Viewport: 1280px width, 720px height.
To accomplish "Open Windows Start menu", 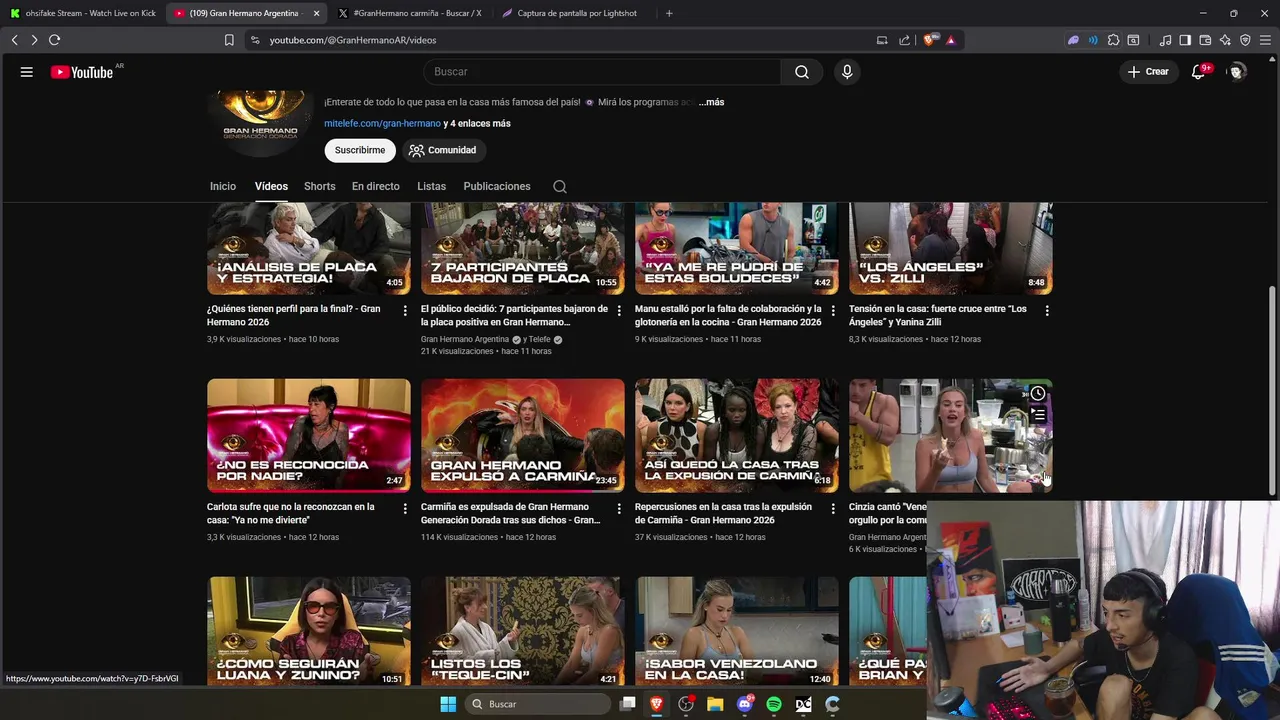I will (x=448, y=704).
